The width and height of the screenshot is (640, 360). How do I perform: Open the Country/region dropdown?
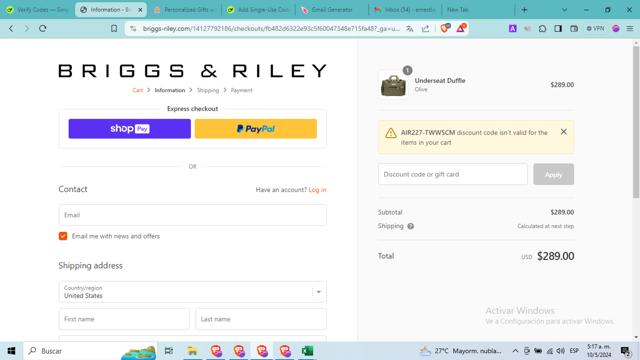click(192, 292)
